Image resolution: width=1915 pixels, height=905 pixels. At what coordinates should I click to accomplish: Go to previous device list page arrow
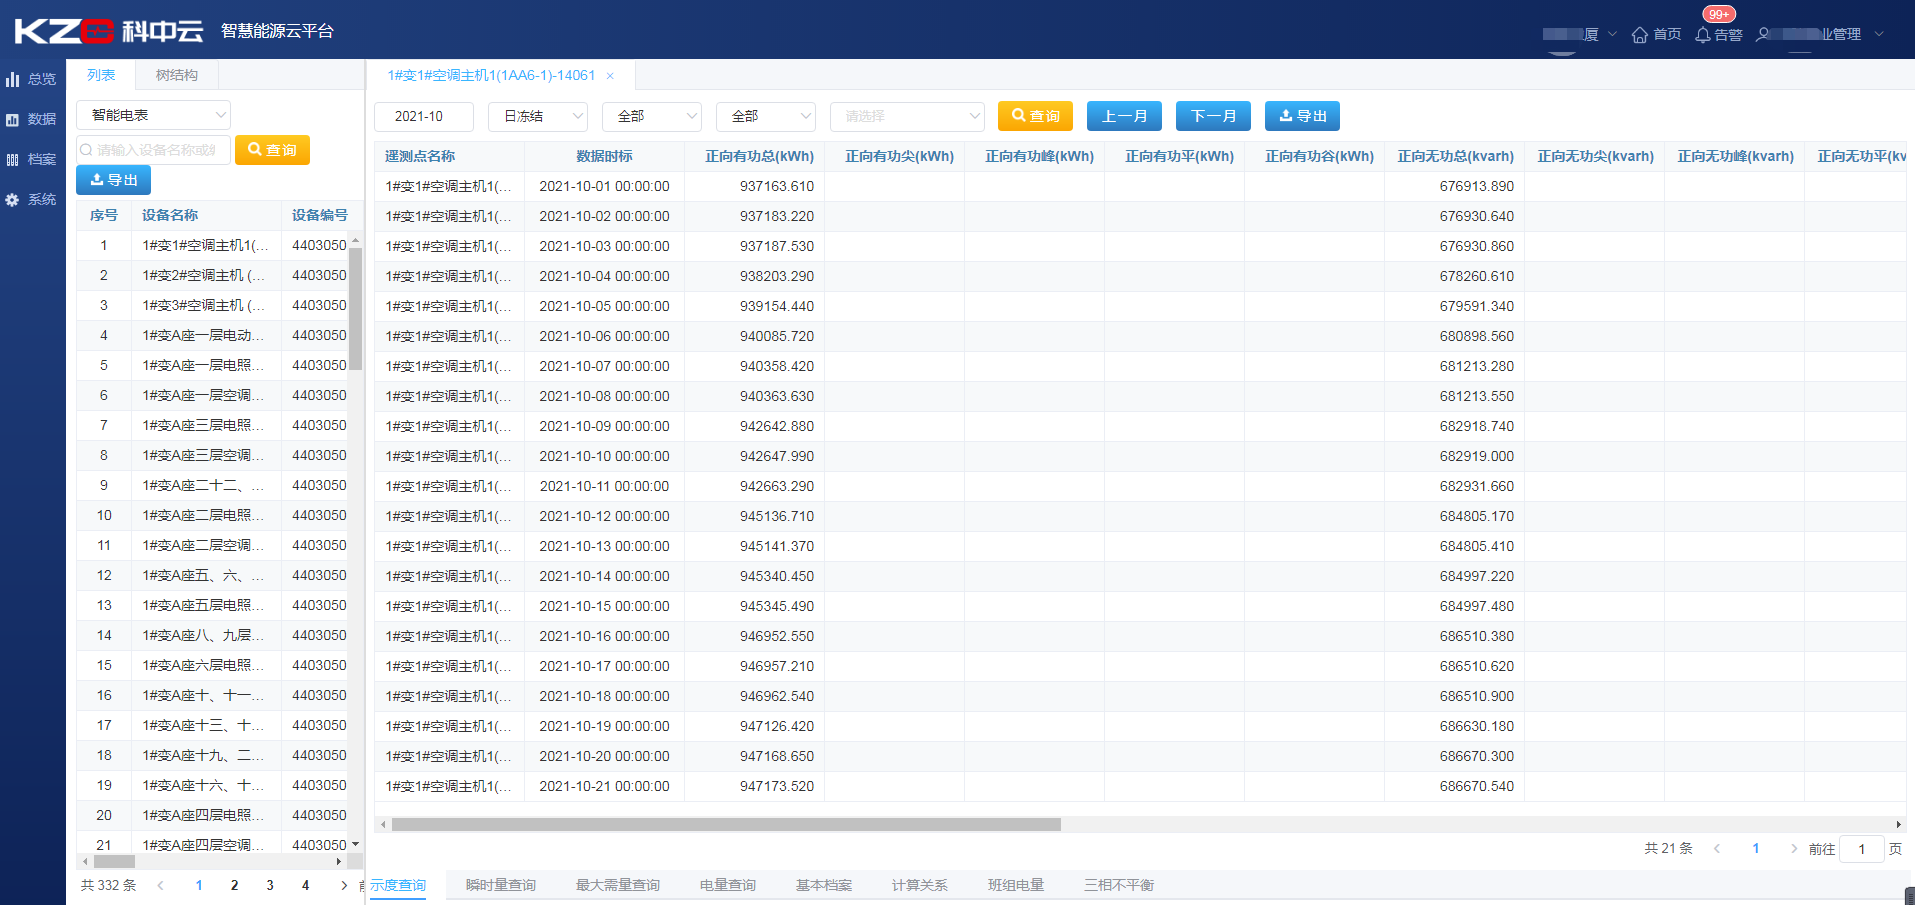tap(160, 885)
